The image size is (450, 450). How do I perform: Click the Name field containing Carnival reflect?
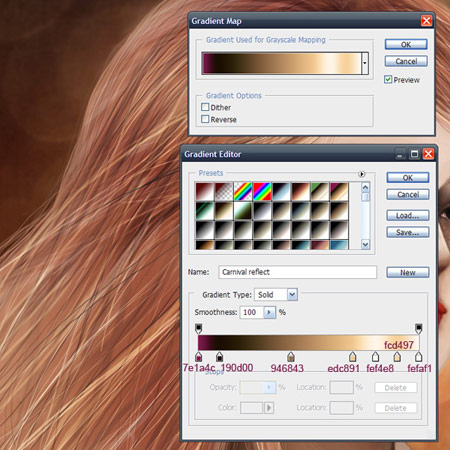coord(298,272)
